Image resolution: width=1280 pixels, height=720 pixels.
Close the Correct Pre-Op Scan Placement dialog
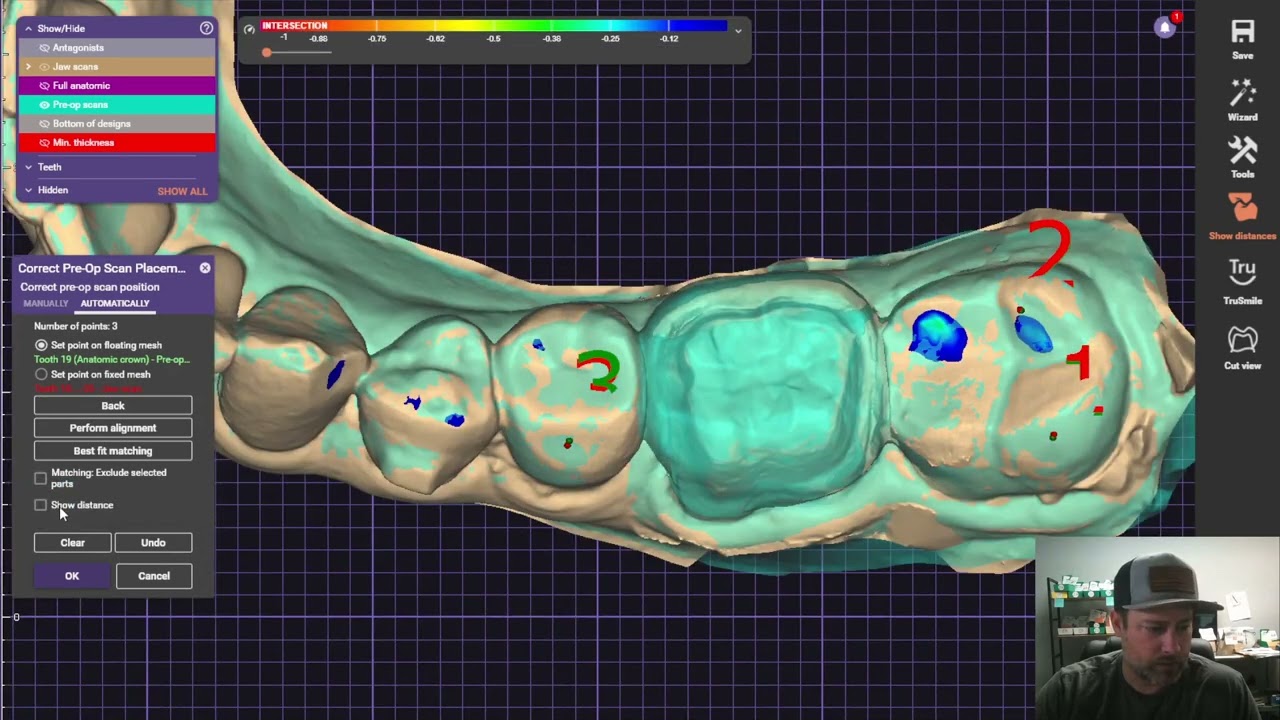click(x=205, y=268)
